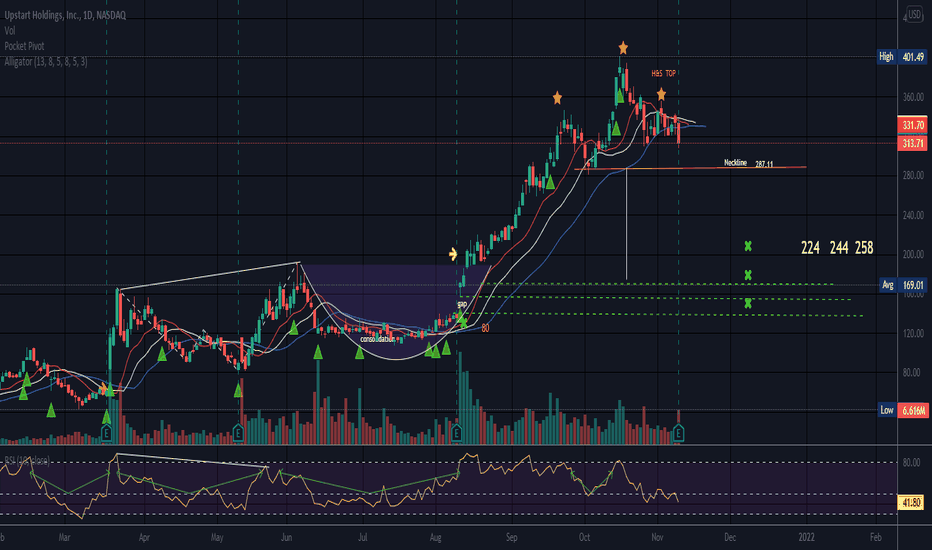
Task: Select the H&S TOP annotation
Action: coord(663,73)
